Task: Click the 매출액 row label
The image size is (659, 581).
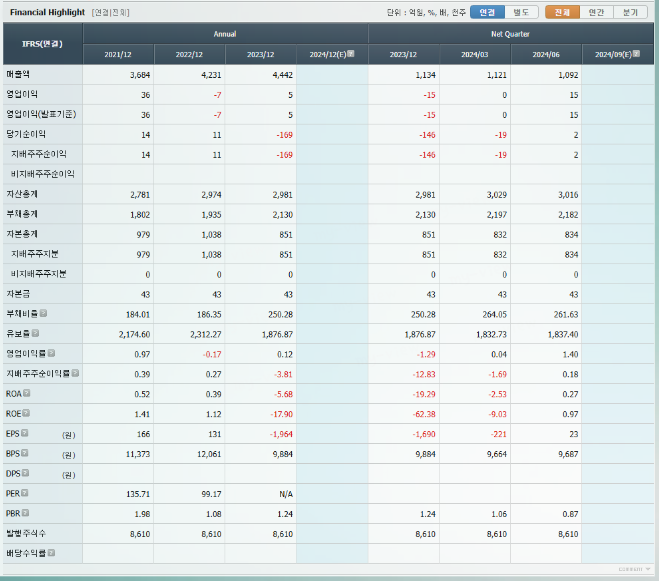Action: (18, 74)
